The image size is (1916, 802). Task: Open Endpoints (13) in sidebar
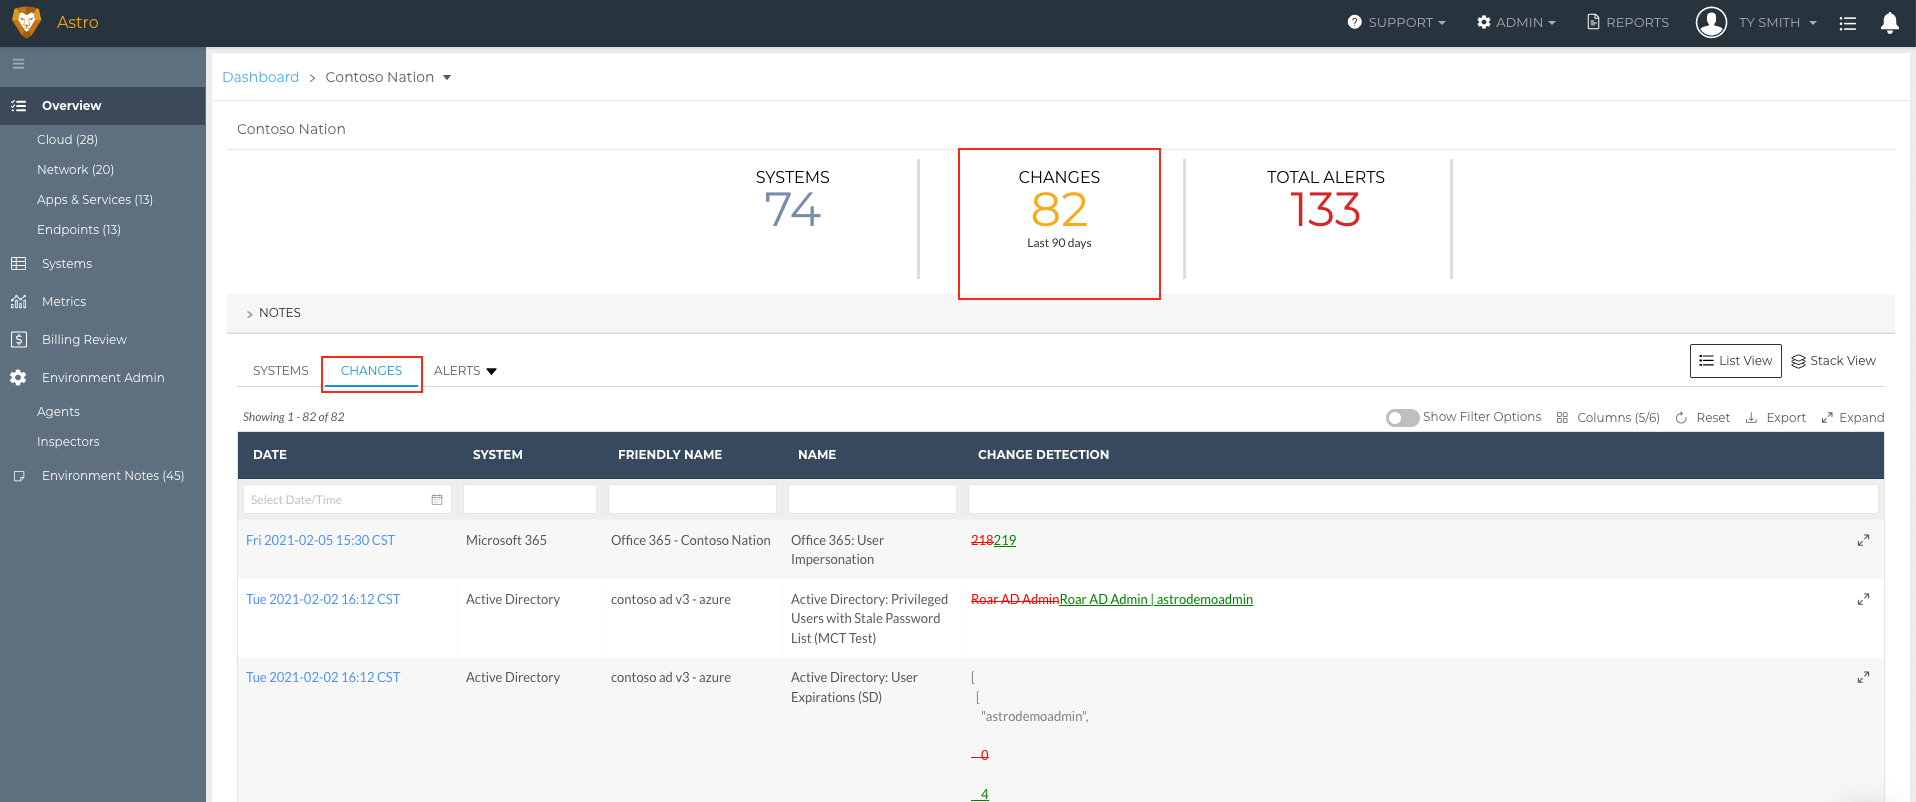[79, 230]
